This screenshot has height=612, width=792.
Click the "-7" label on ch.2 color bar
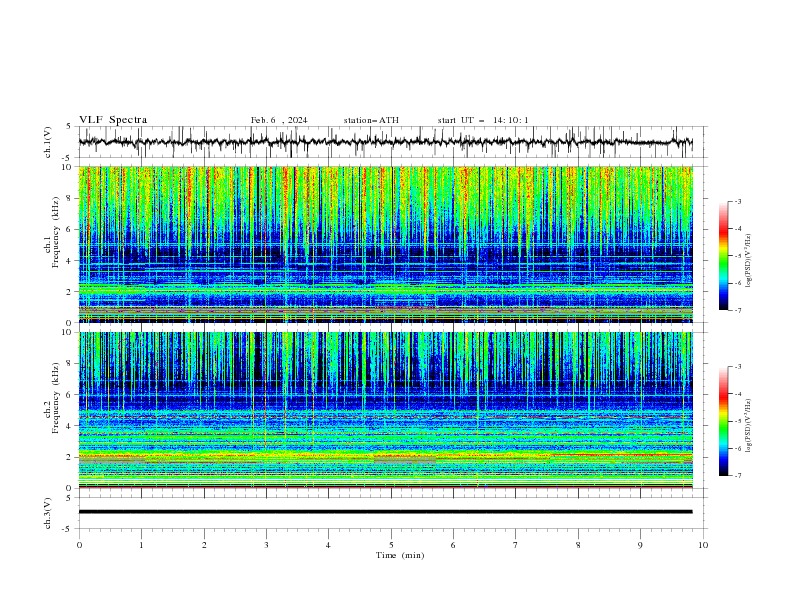point(737,475)
